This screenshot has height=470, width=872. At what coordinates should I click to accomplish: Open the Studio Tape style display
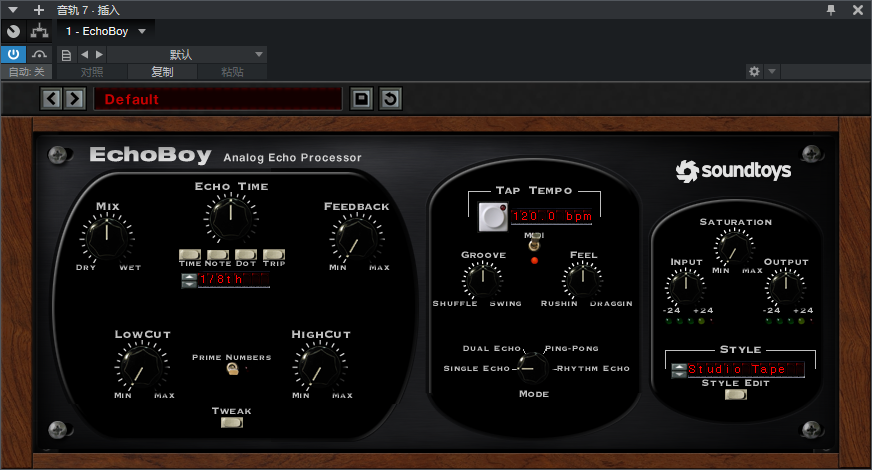pyautogui.click(x=746, y=369)
